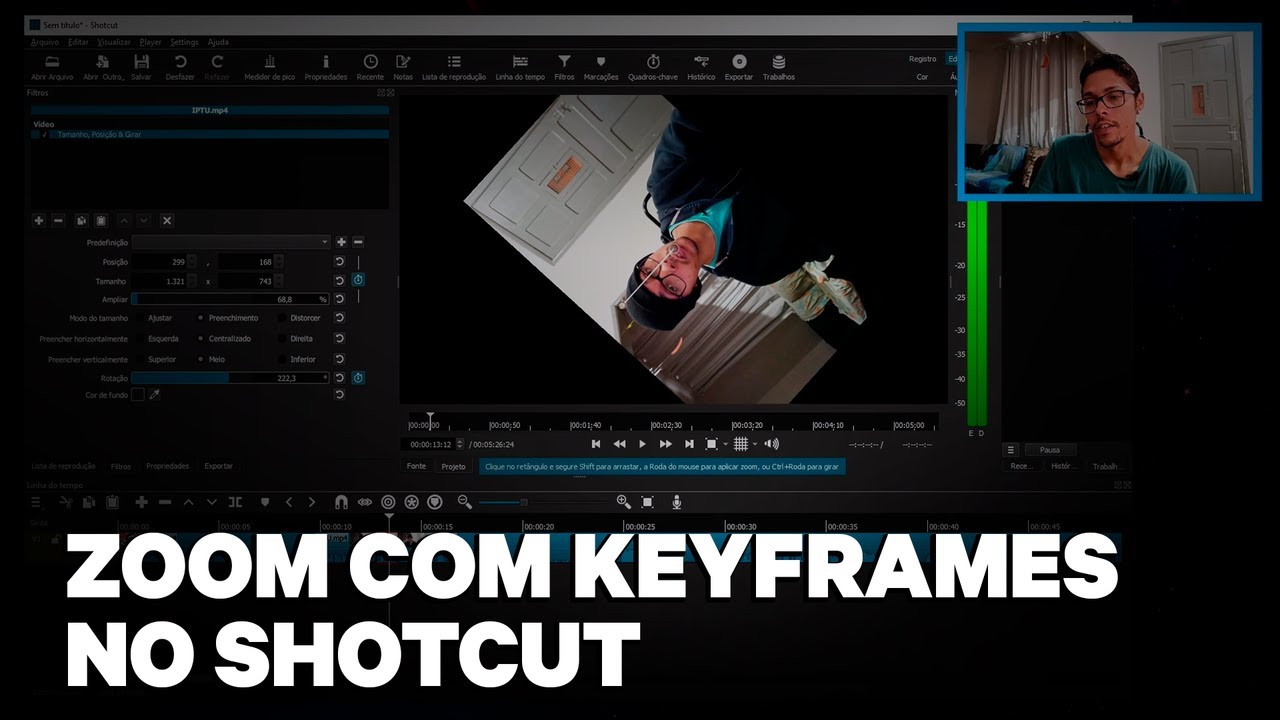
Task: Select Tamanho, Posição & Girar filter
Action: point(210,134)
